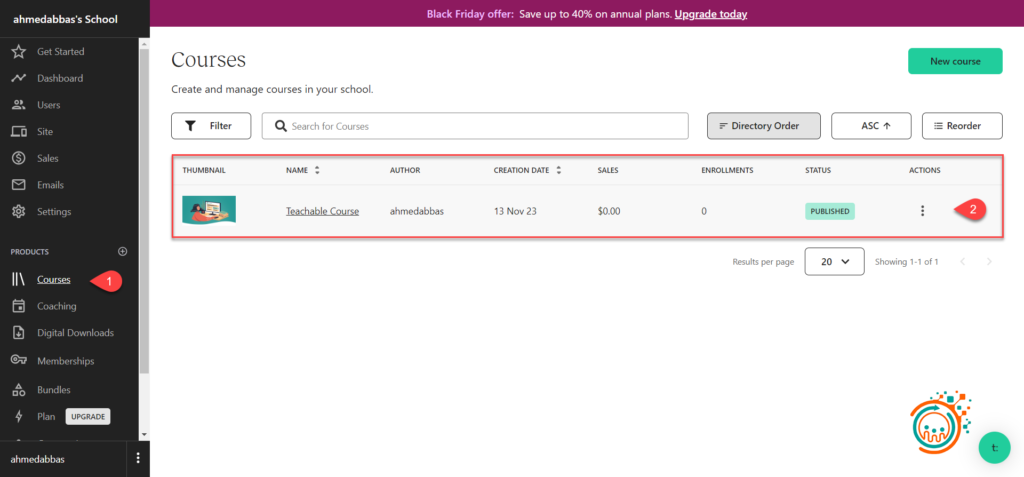Open the Results per page dropdown
The image size is (1024, 477).
pos(834,261)
